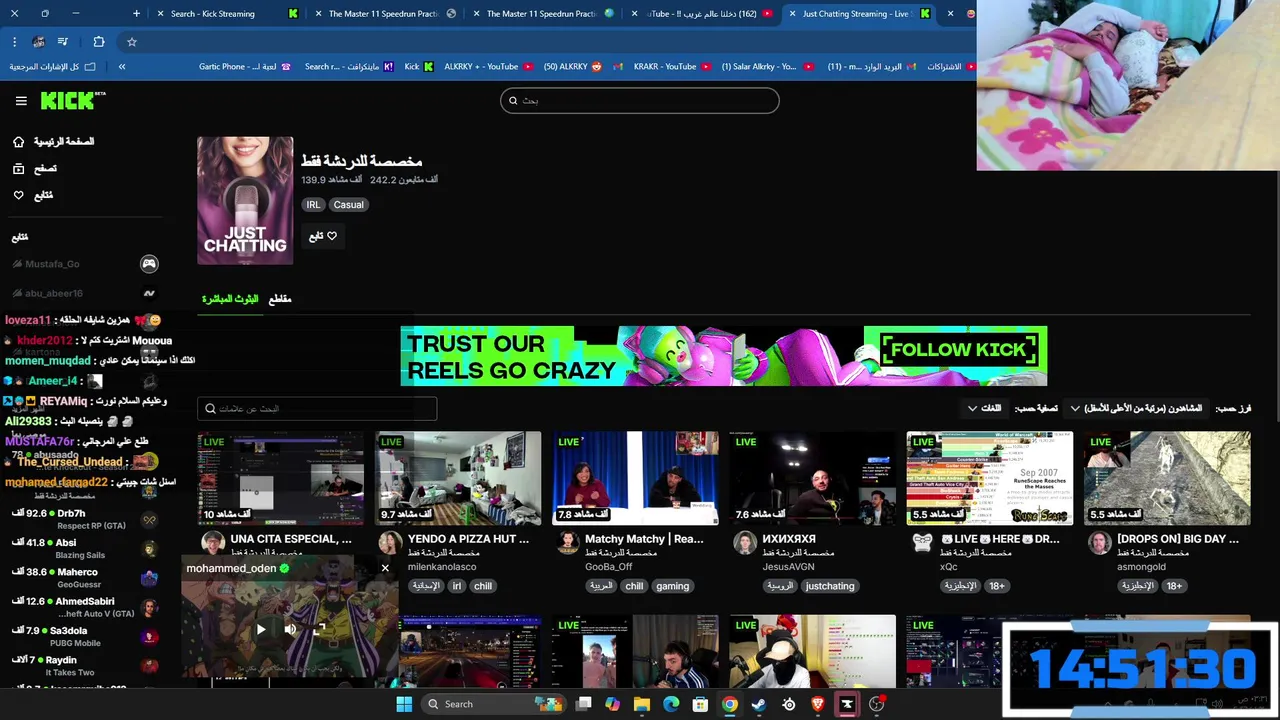
Task: Open the following heart sidebar item
Action: [32, 195]
